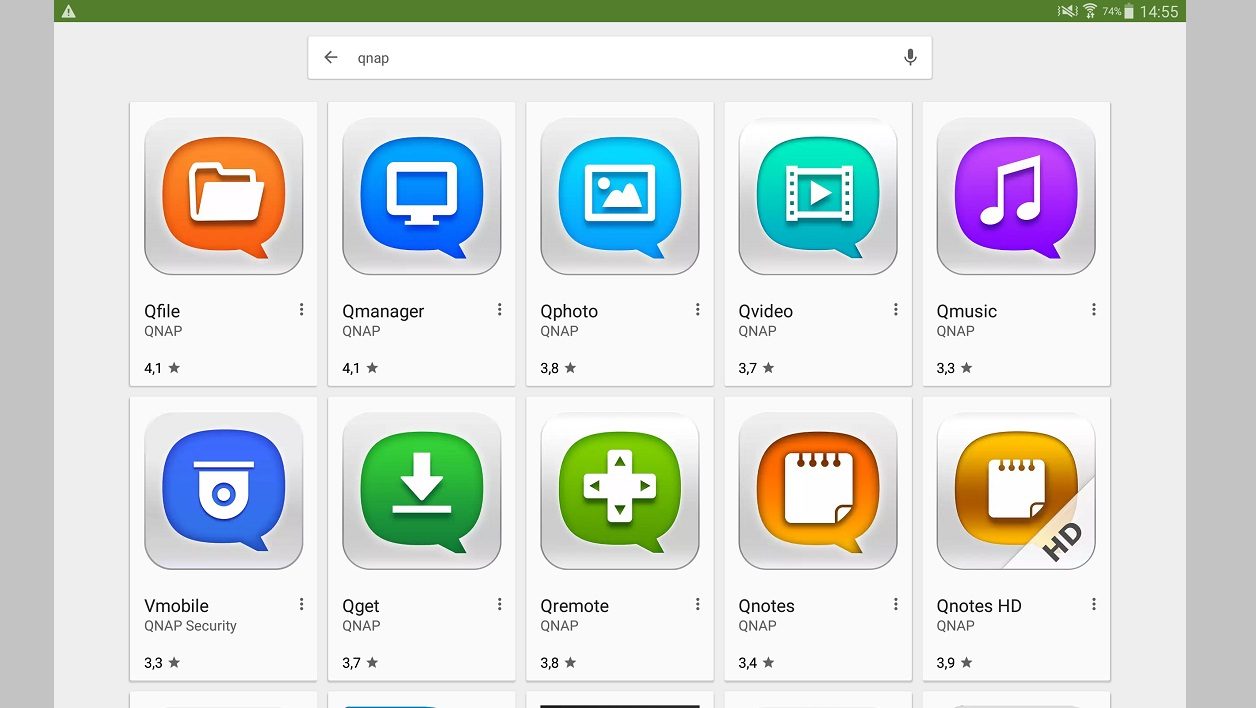Image resolution: width=1256 pixels, height=708 pixels.
Task: Open the Qremote app icon
Action: tap(619, 491)
